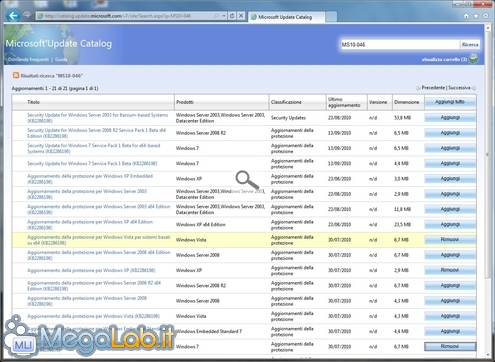
Task: Click the Successiva page link
Action: [x=459, y=88]
